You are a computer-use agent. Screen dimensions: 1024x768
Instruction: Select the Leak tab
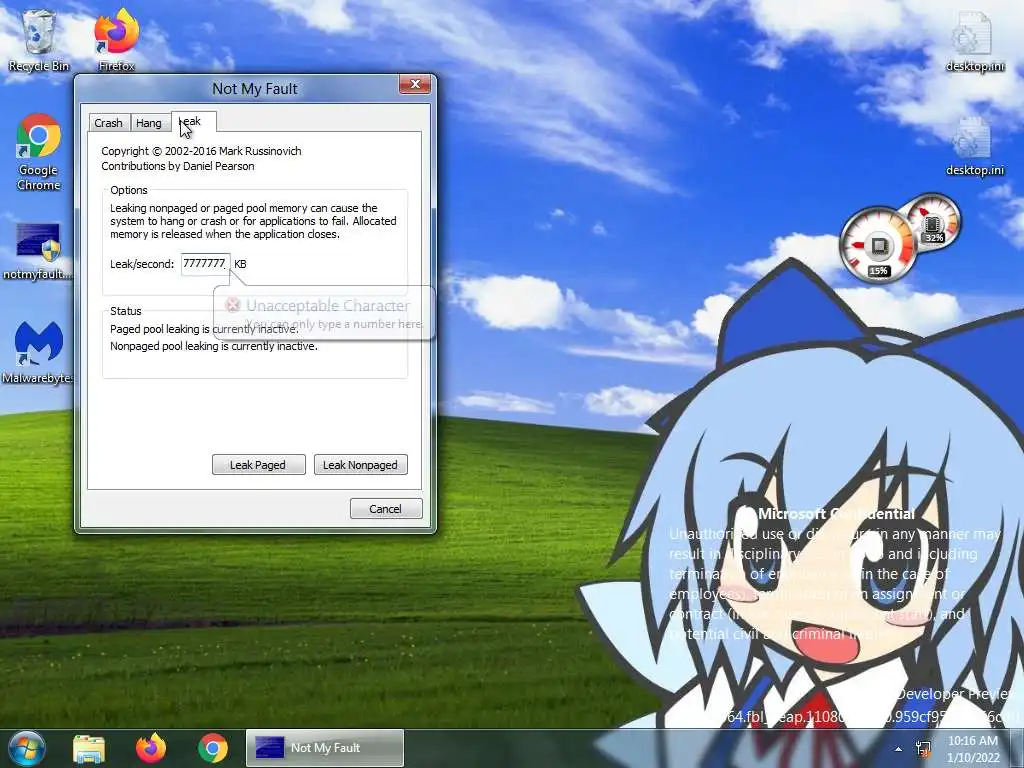[193, 121]
